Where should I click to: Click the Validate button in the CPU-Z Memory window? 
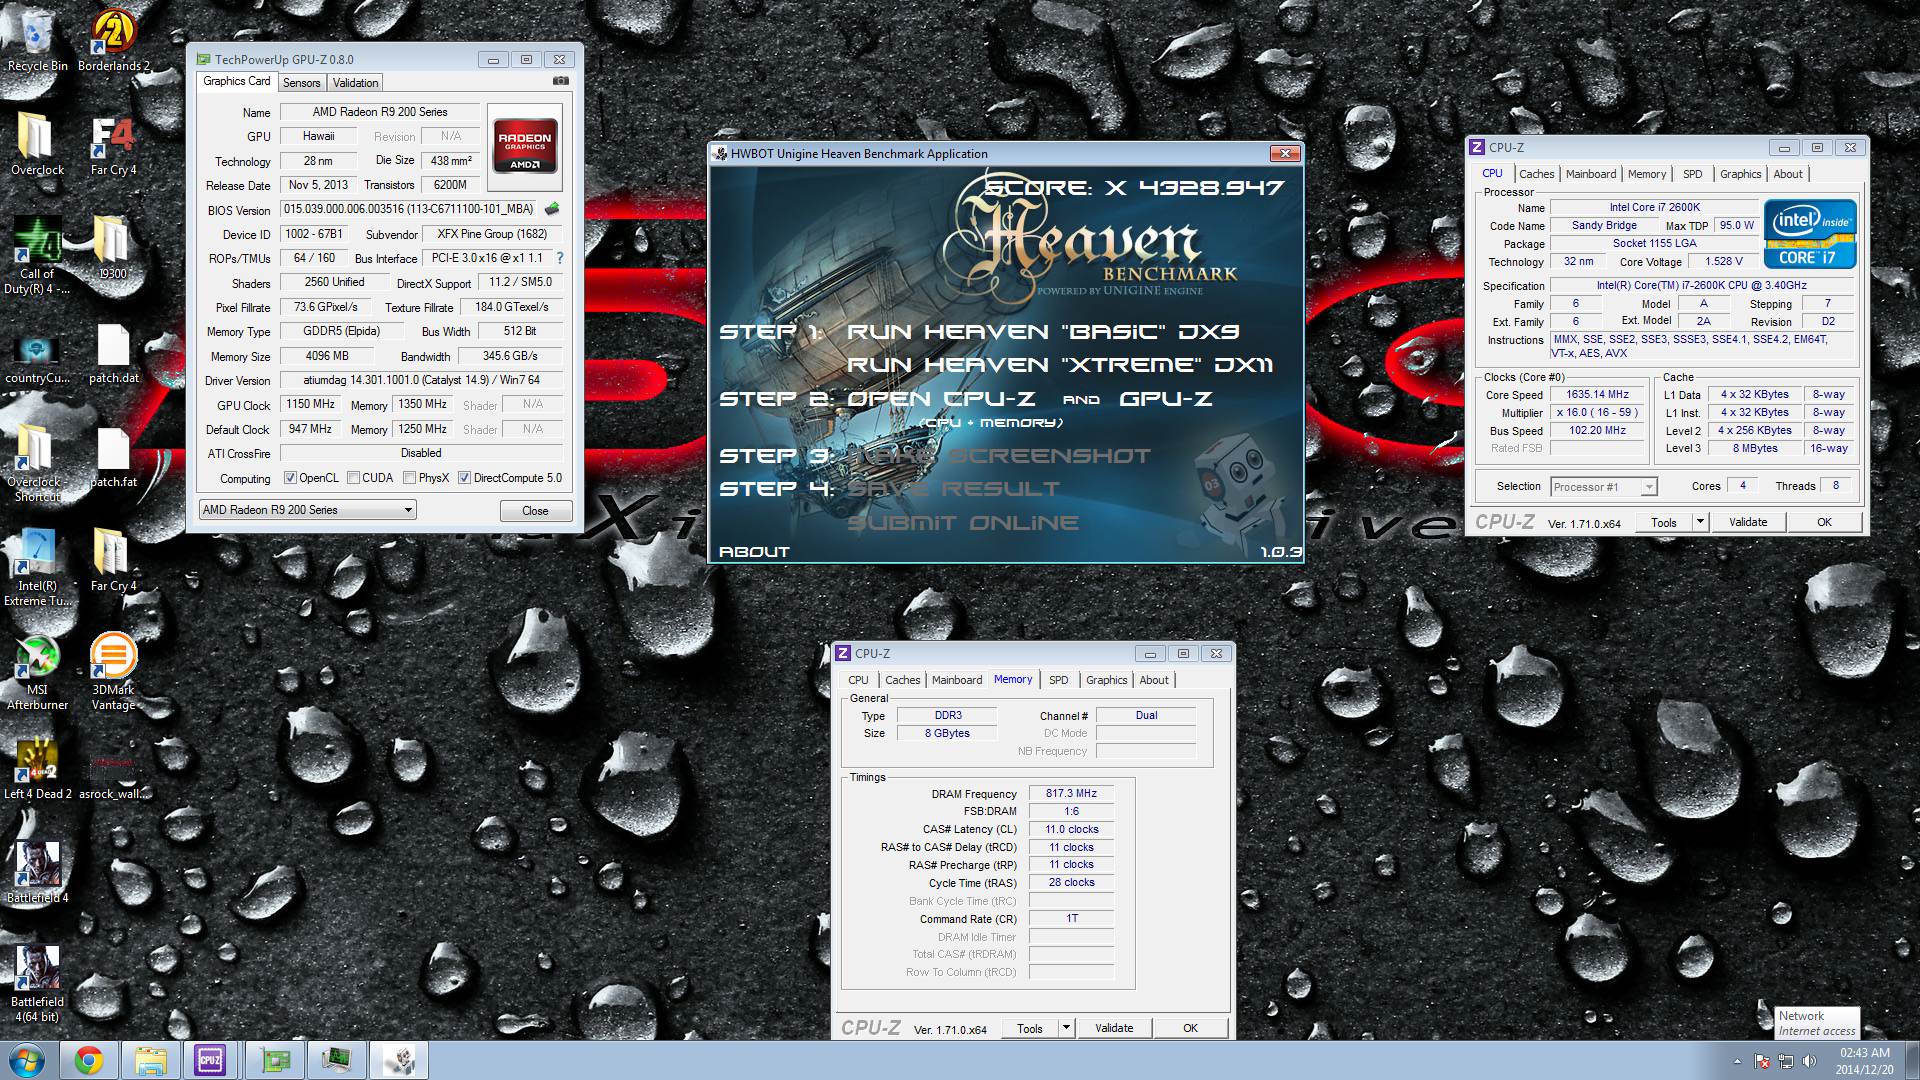[x=1114, y=1028]
